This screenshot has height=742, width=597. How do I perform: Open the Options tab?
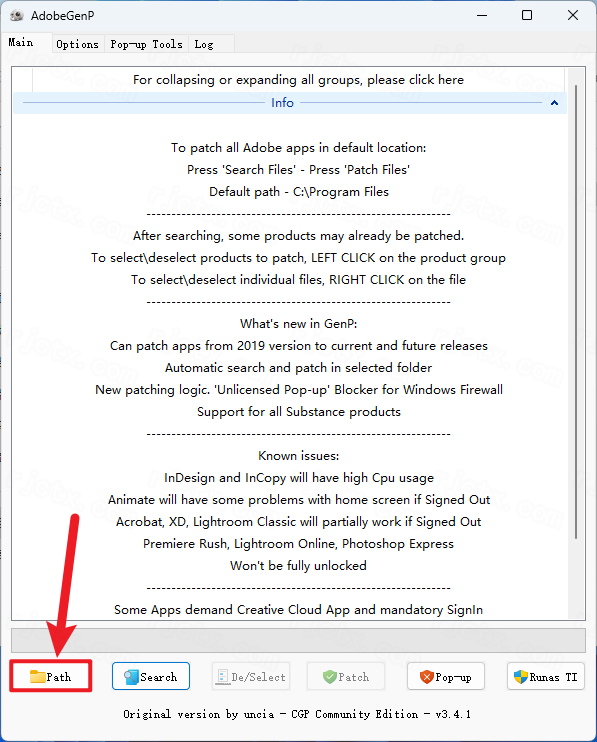point(78,44)
